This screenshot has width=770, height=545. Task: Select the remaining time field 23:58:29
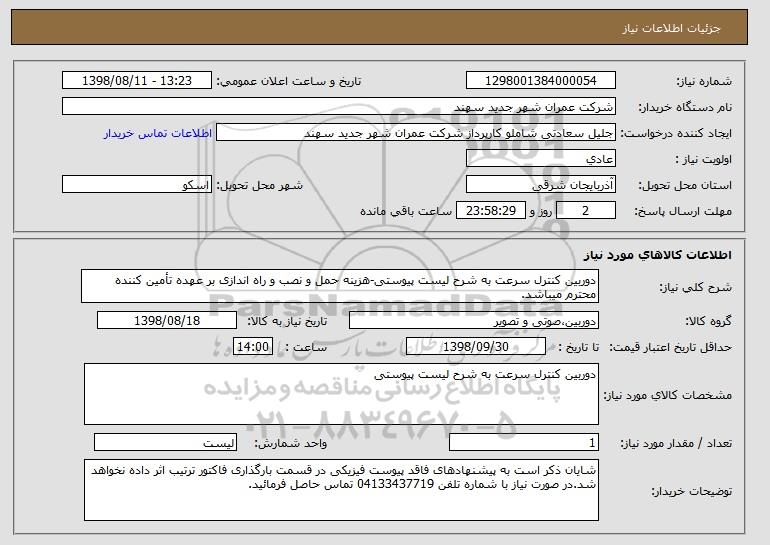click(x=491, y=211)
